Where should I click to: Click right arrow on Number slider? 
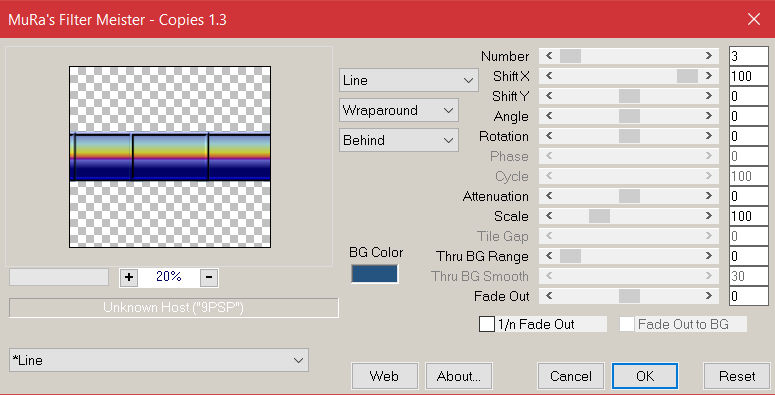tap(709, 56)
